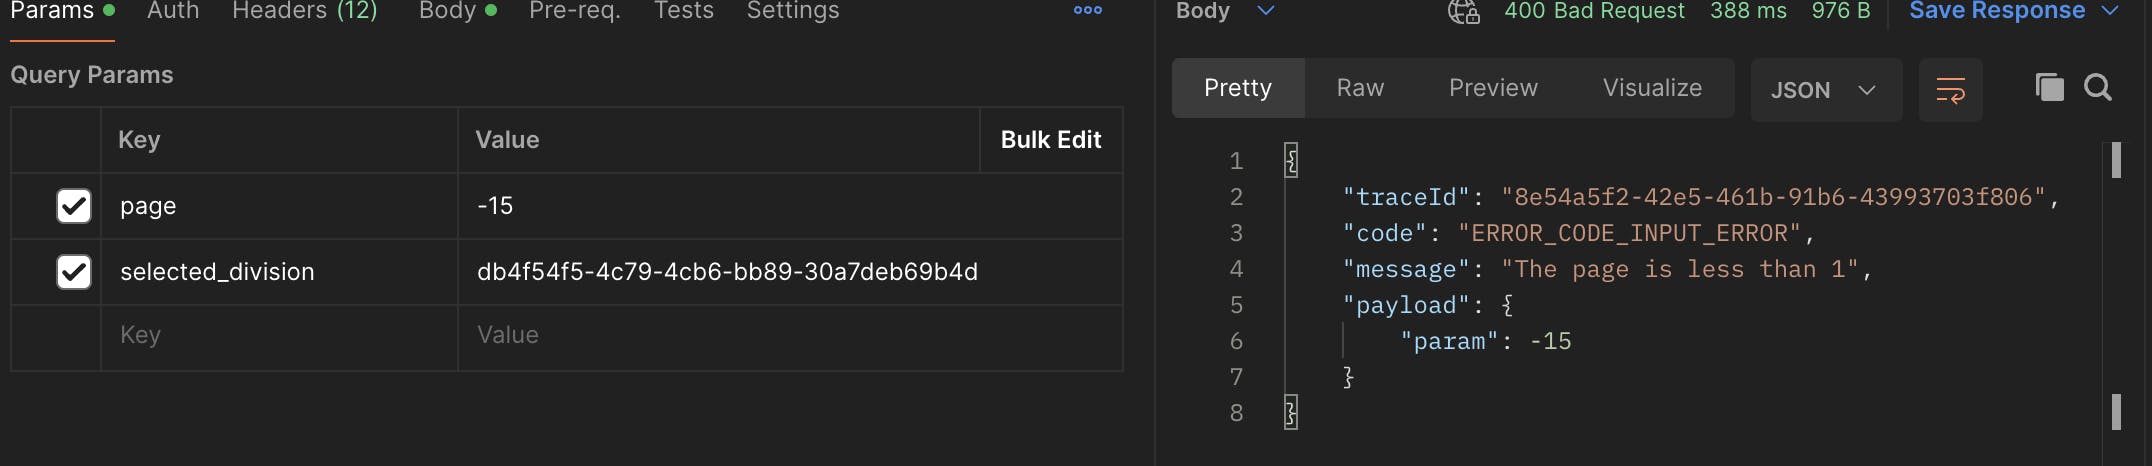Click the network globe lock icon
Screen dimensions: 2152x466
coord(1463,11)
